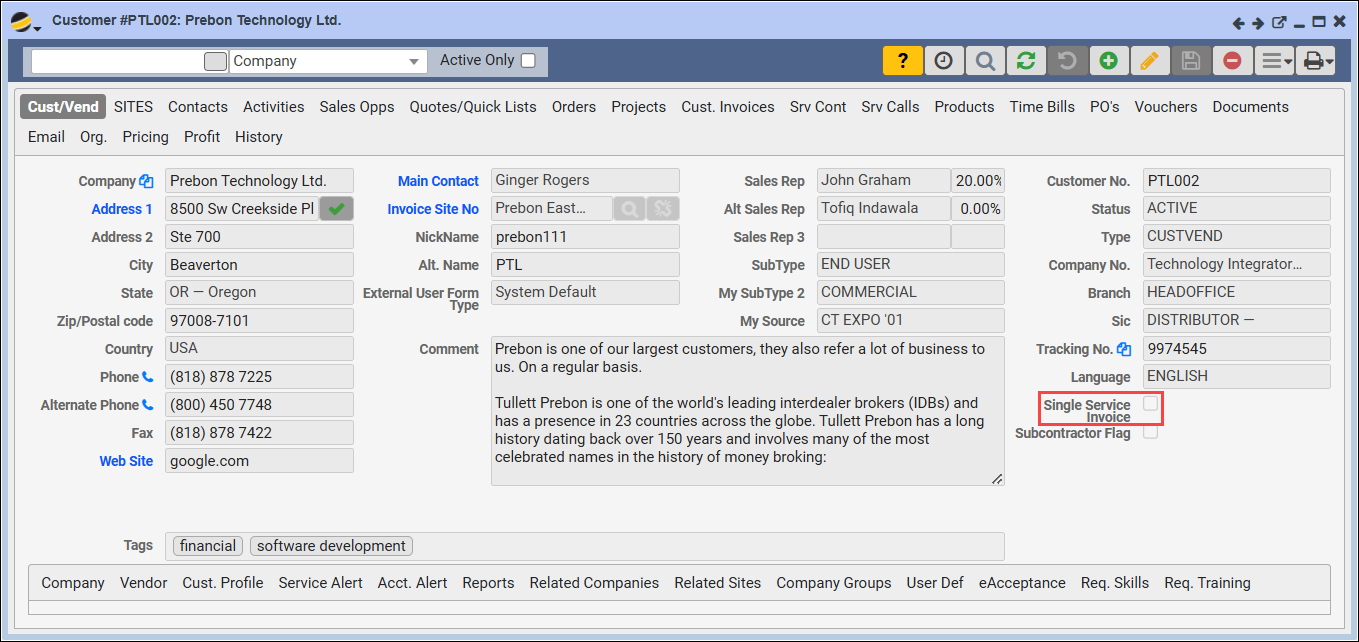Enable the Active Only checkbox
This screenshot has height=642, width=1359.
point(528,61)
